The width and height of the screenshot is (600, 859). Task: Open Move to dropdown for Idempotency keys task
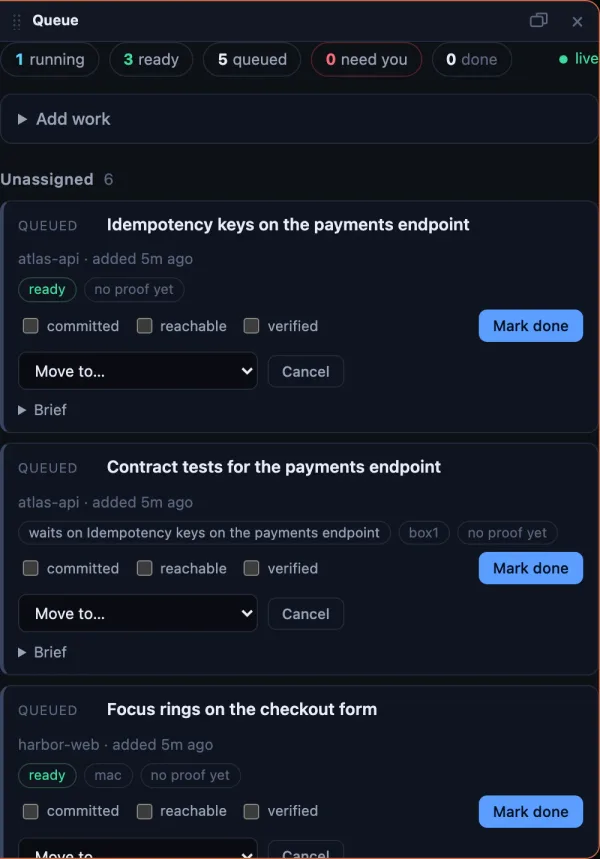click(138, 371)
